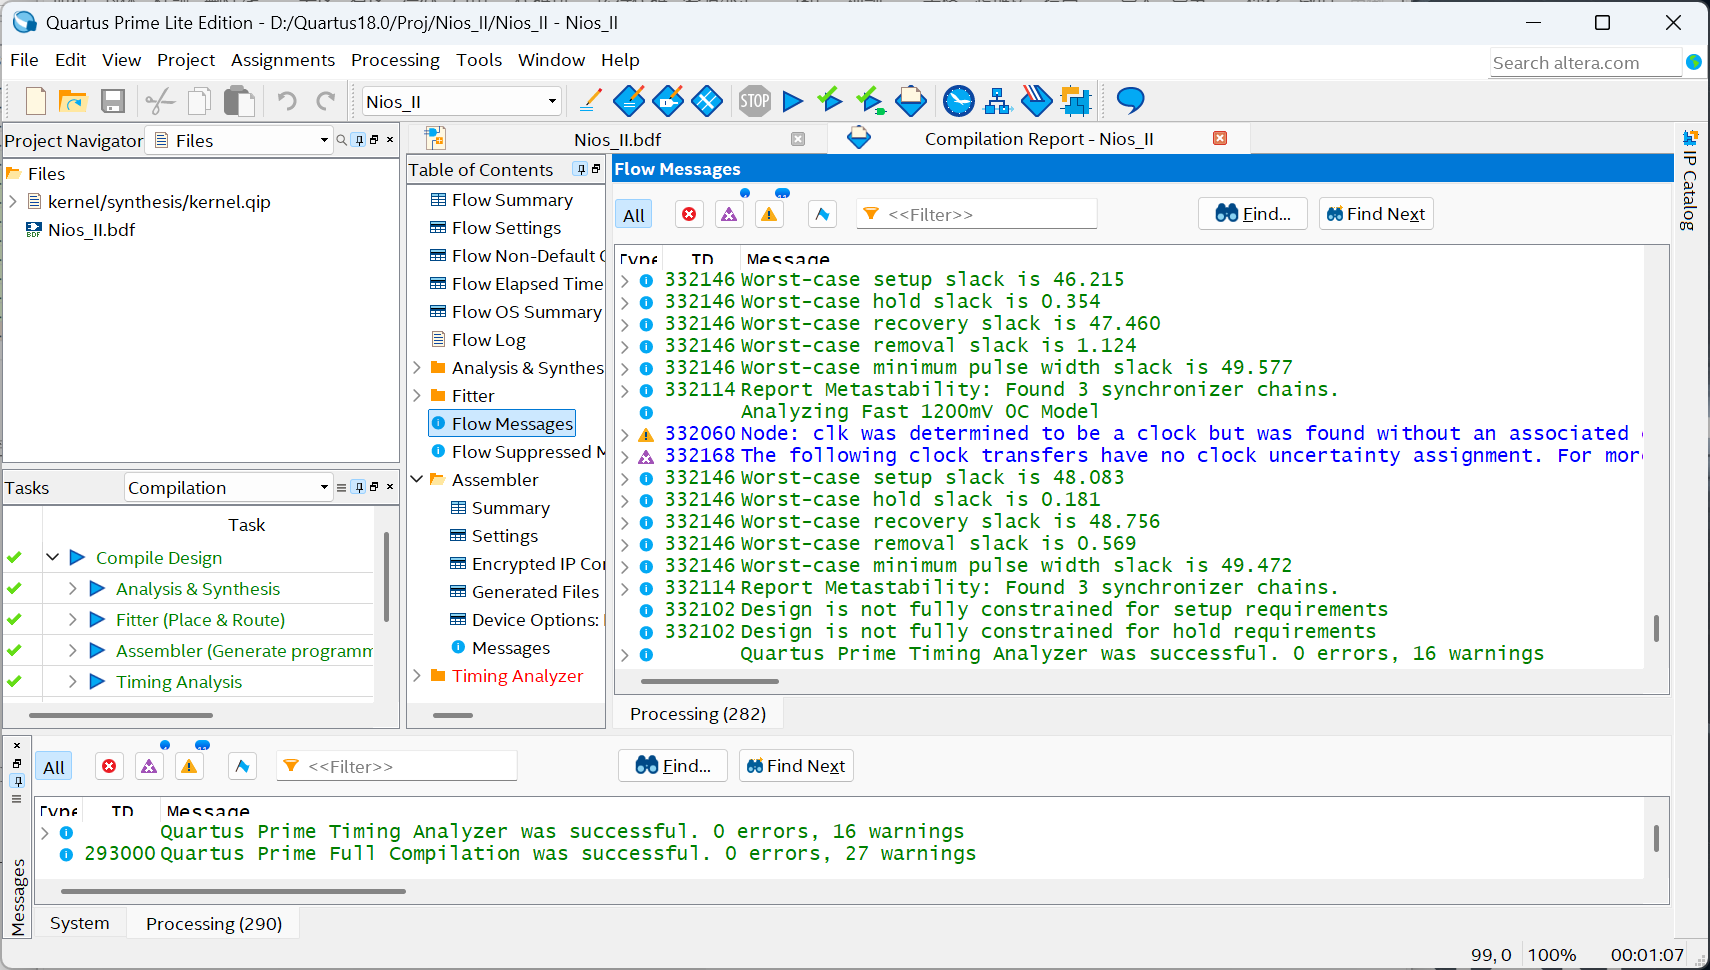The image size is (1710, 970).
Task: Save with the floppy disk icon
Action: point(113,101)
